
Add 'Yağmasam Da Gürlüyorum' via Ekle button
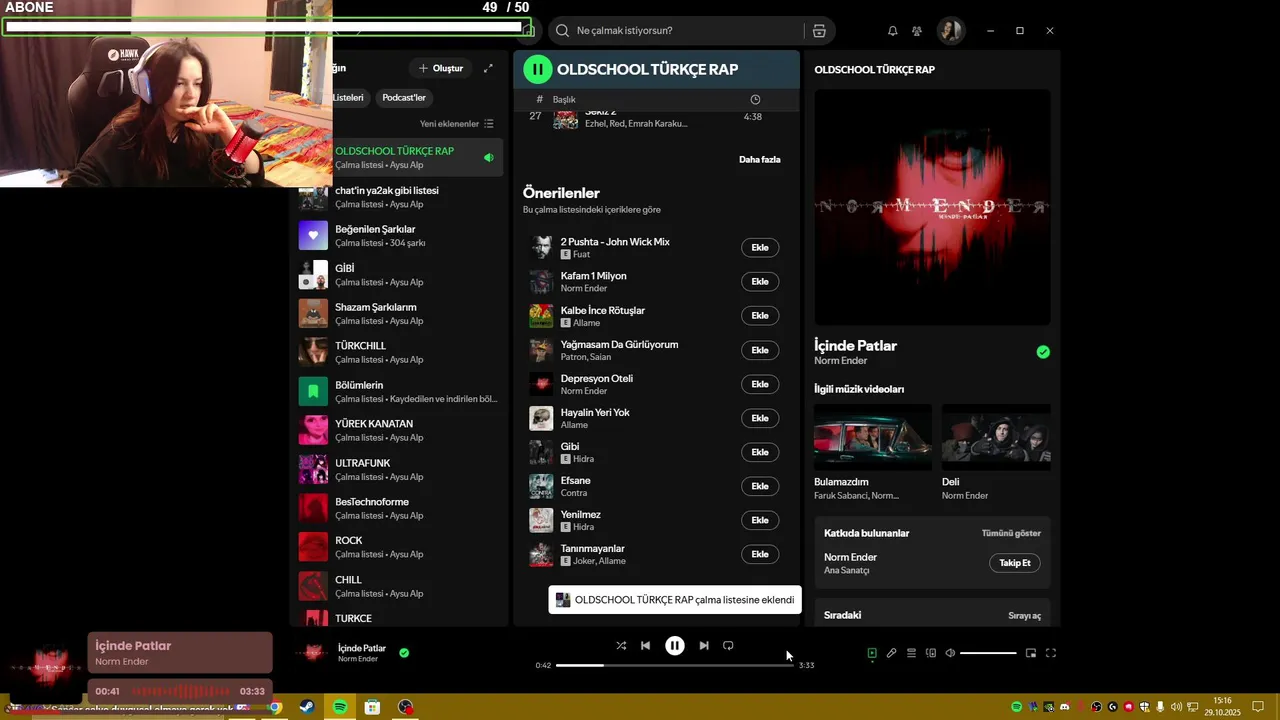click(x=760, y=350)
